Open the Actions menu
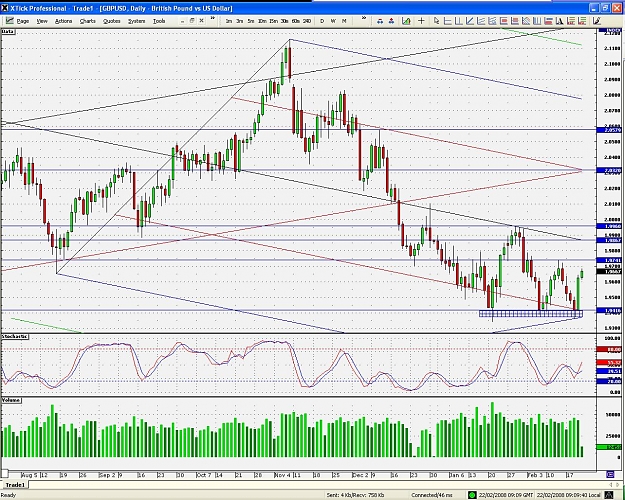This screenshot has width=625, height=500. [63, 21]
